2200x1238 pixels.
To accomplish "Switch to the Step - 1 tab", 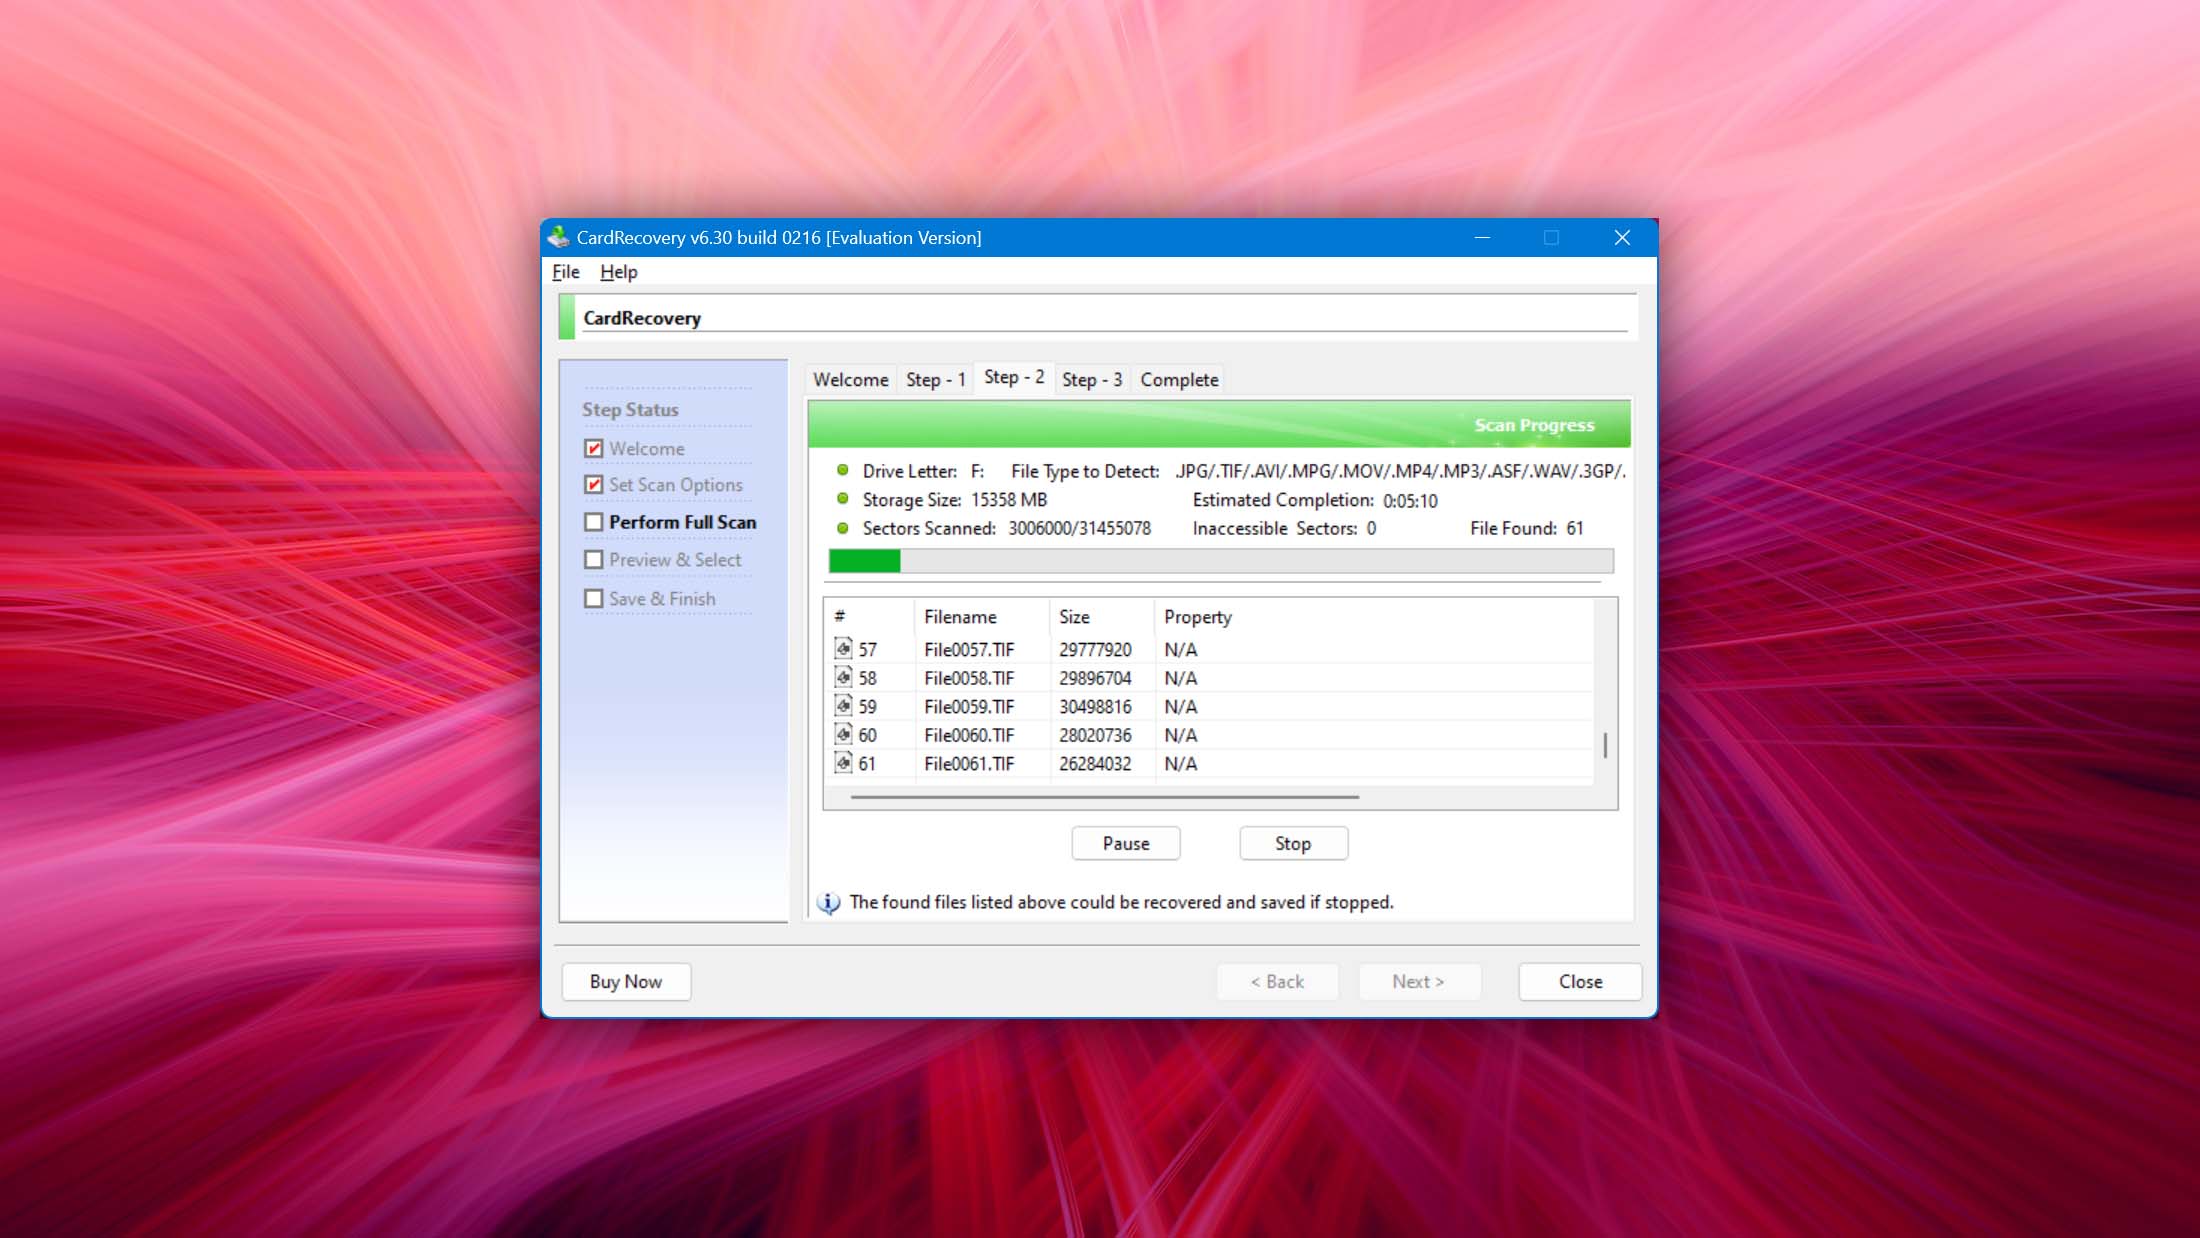I will tap(935, 380).
